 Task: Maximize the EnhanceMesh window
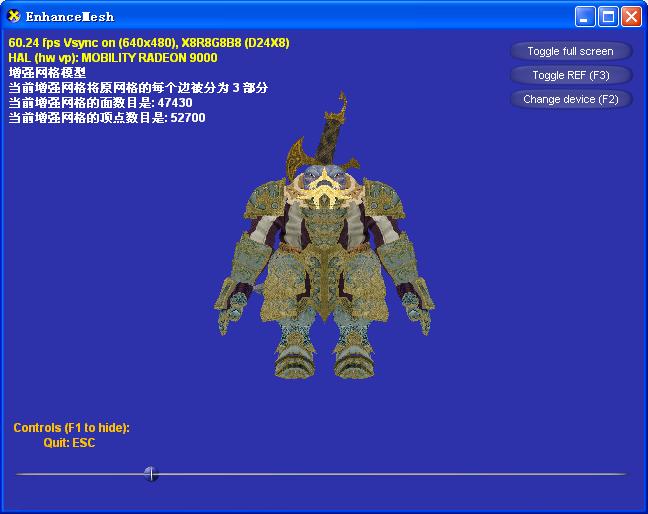point(608,16)
